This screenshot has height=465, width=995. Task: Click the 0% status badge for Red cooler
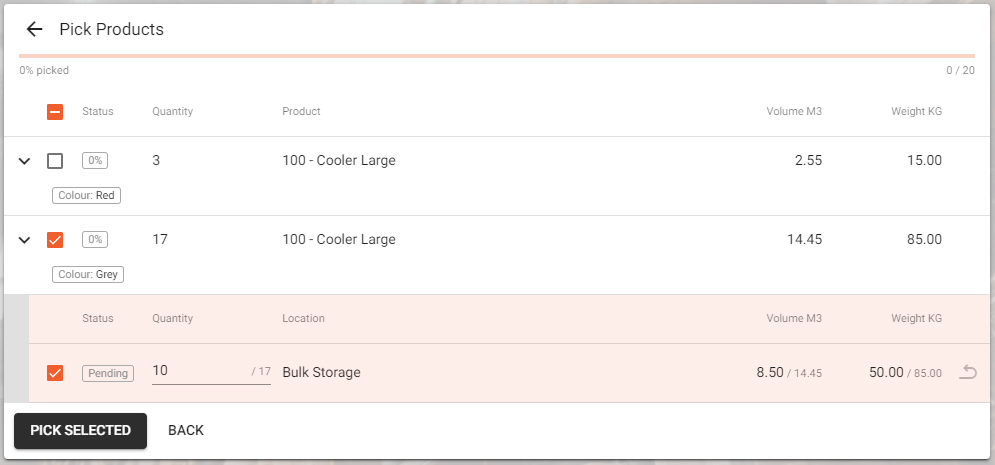click(95, 160)
